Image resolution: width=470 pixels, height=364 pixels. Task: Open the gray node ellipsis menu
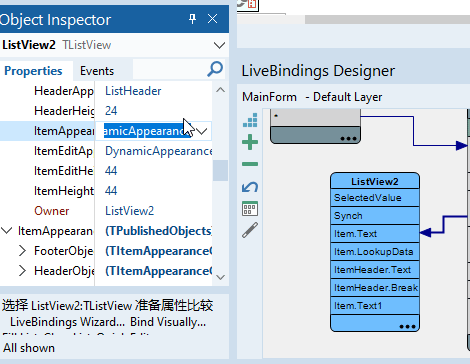(x=348, y=138)
